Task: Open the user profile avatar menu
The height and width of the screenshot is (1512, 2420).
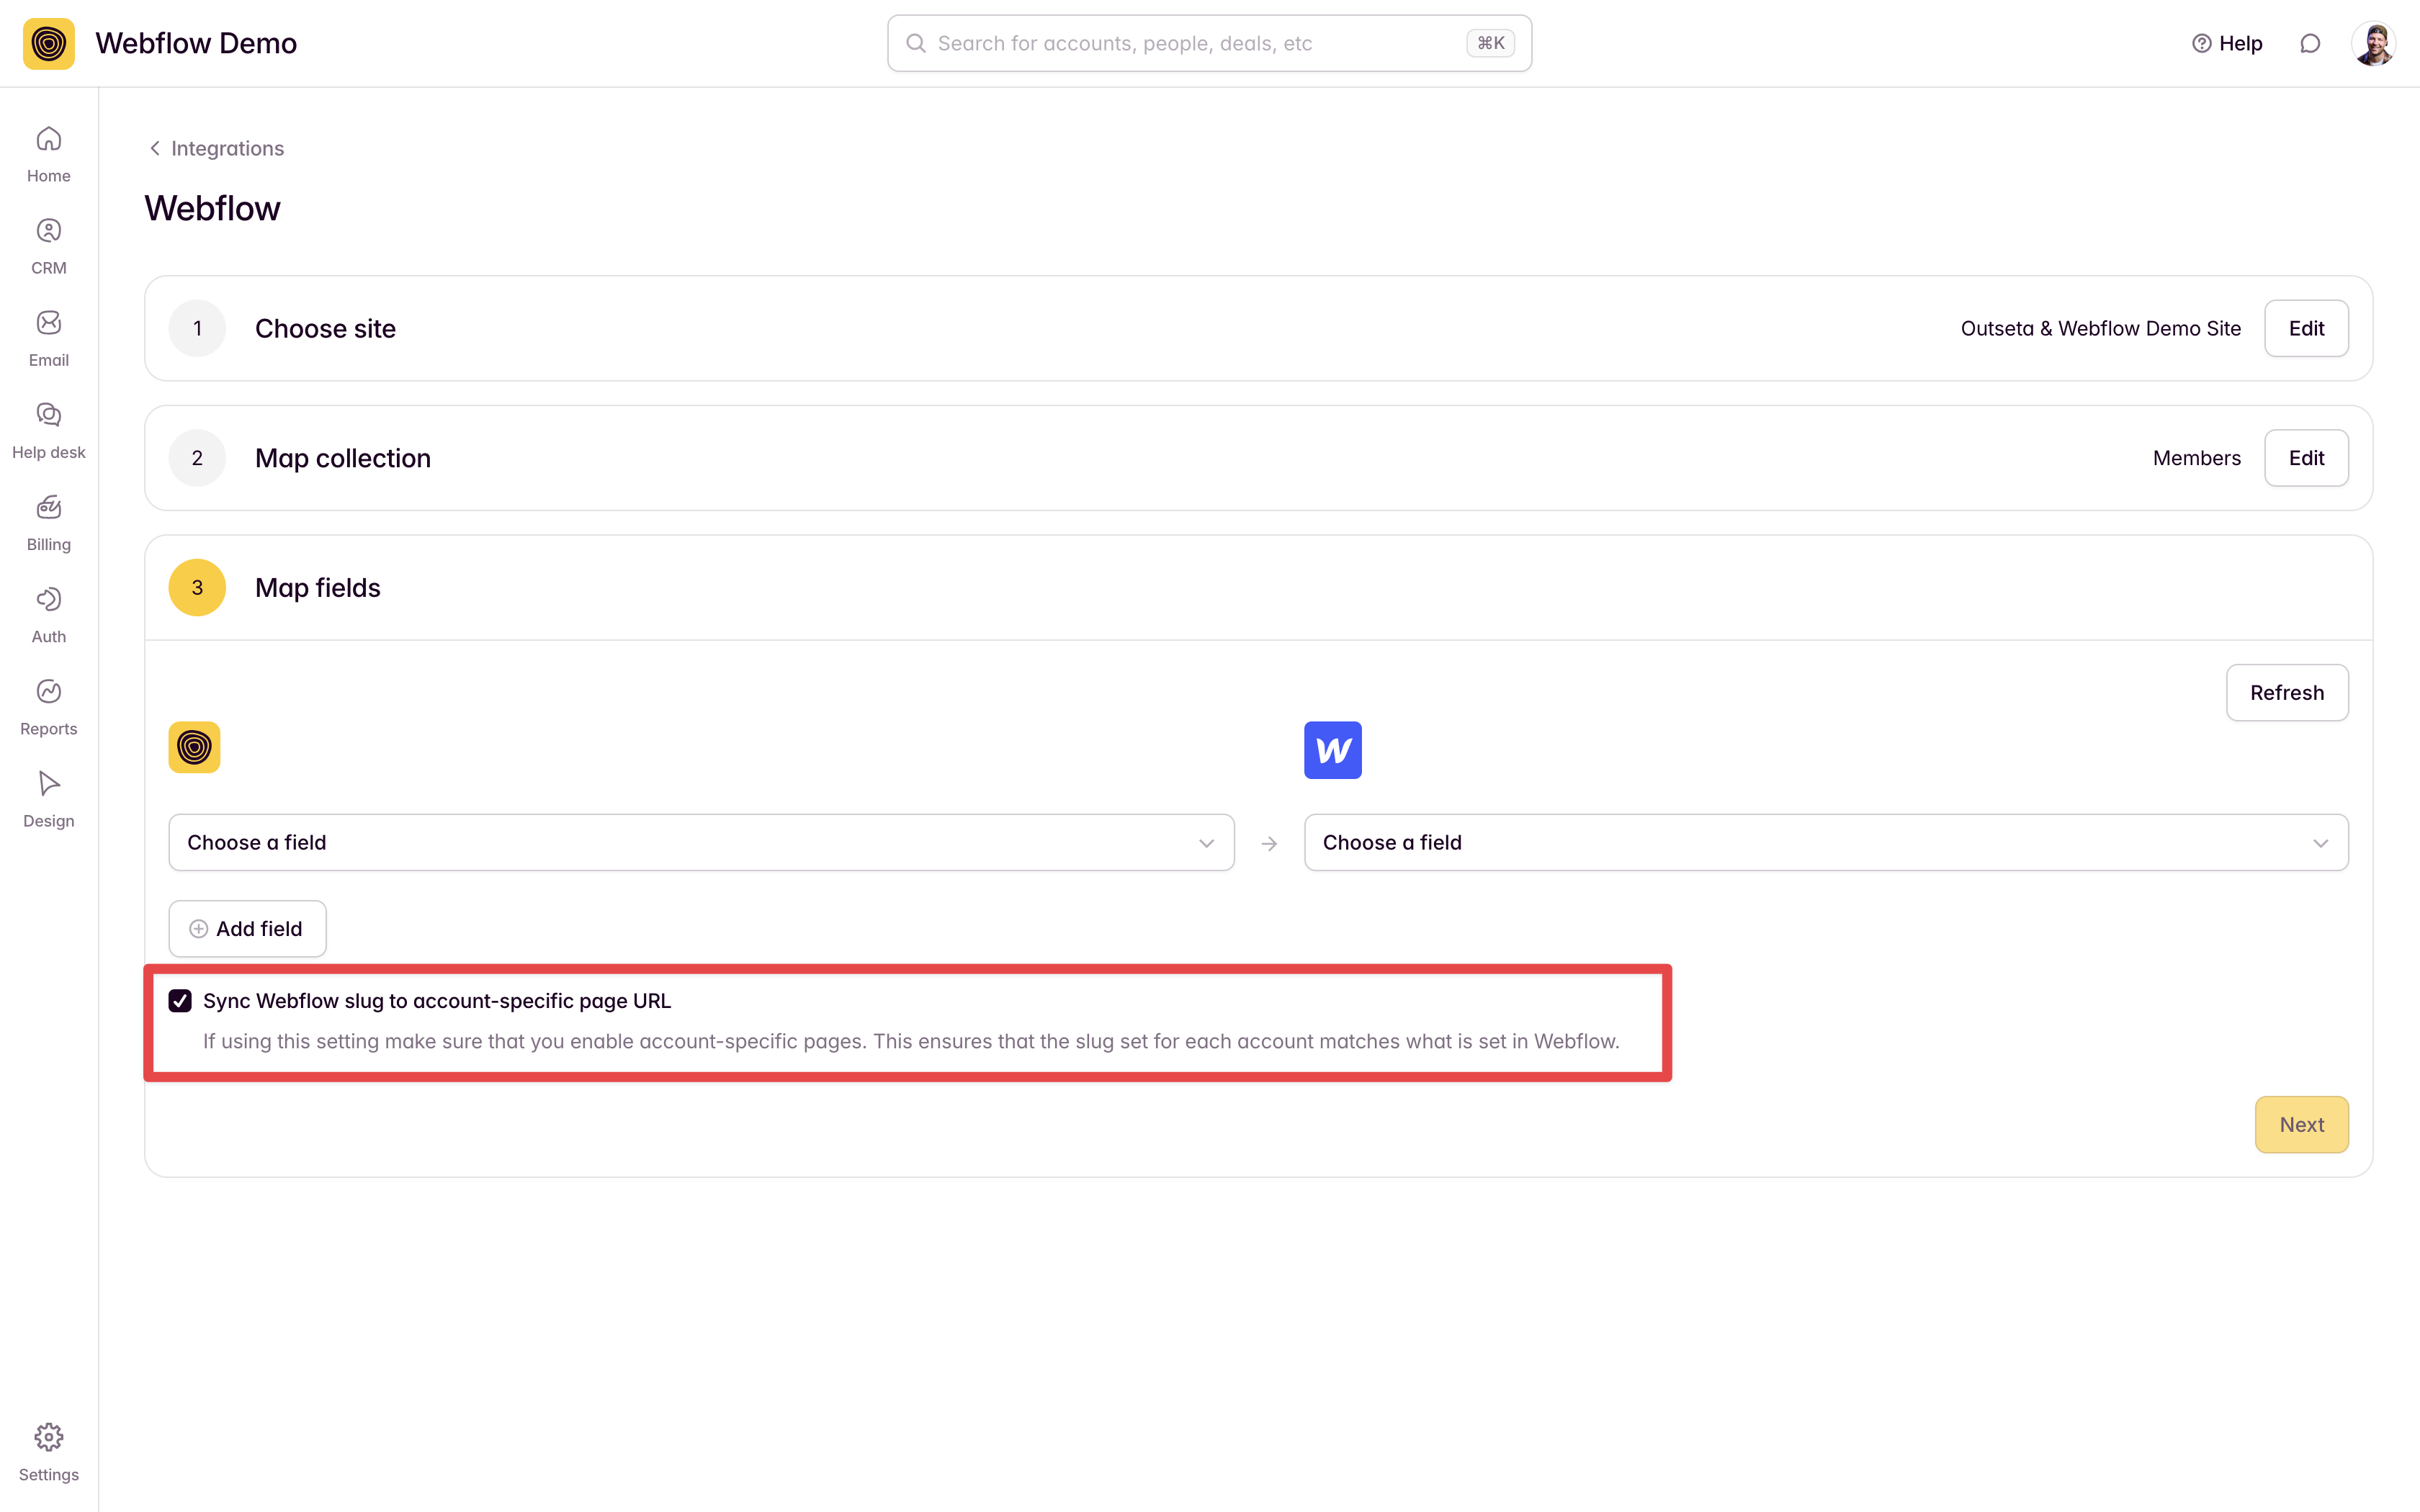Action: pos(2374,43)
